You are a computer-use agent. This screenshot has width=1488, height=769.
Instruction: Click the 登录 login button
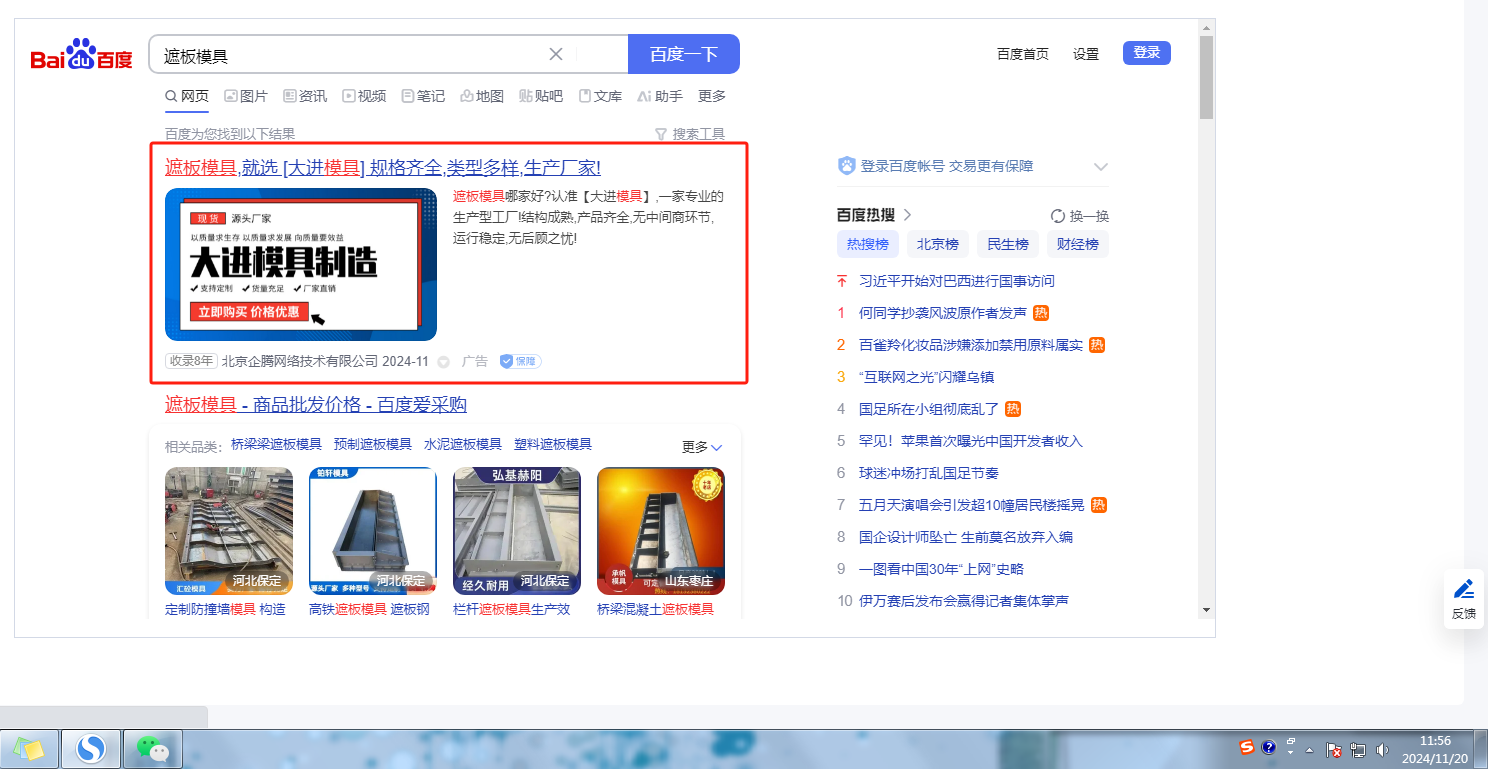coord(1147,53)
